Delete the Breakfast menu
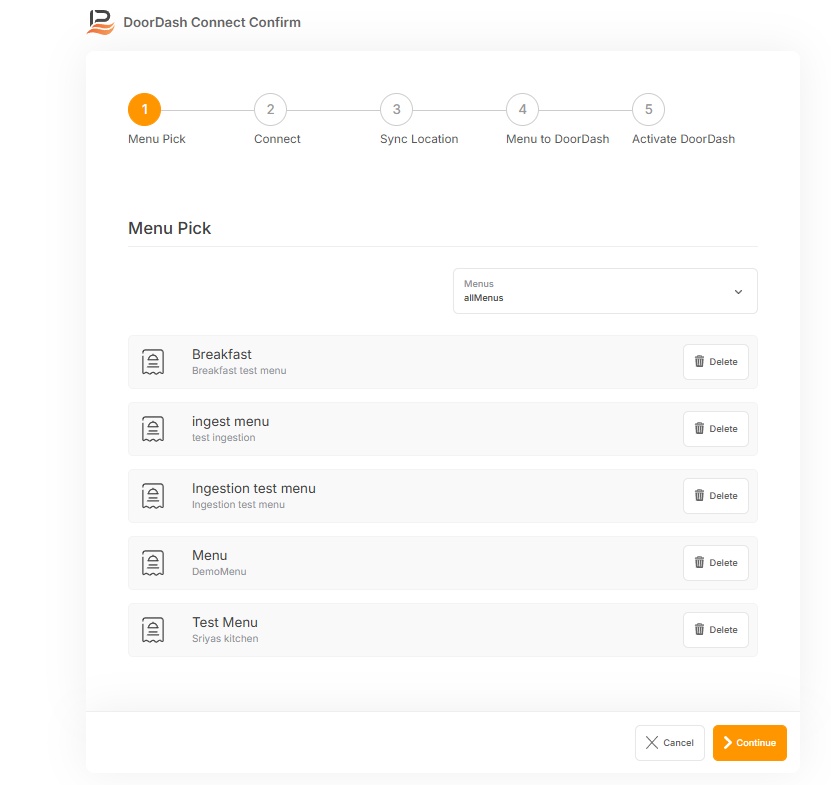The height and width of the screenshot is (785, 831). tap(715, 362)
